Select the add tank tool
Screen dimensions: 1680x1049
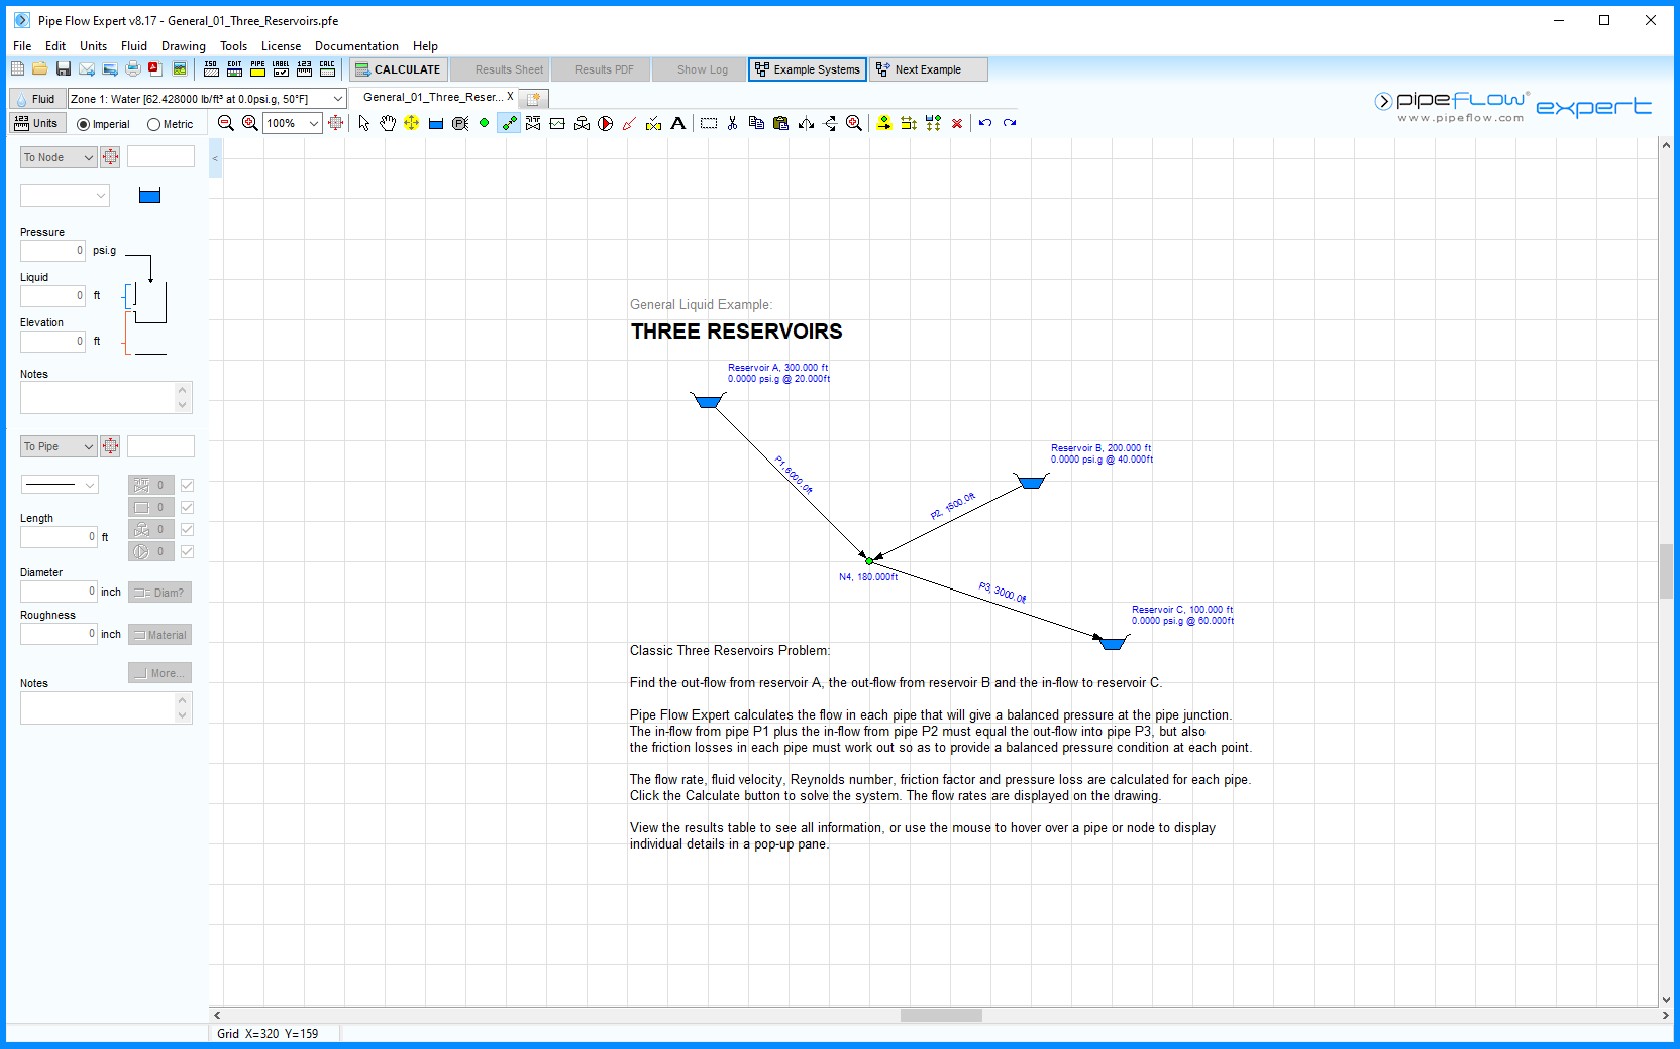coord(436,123)
